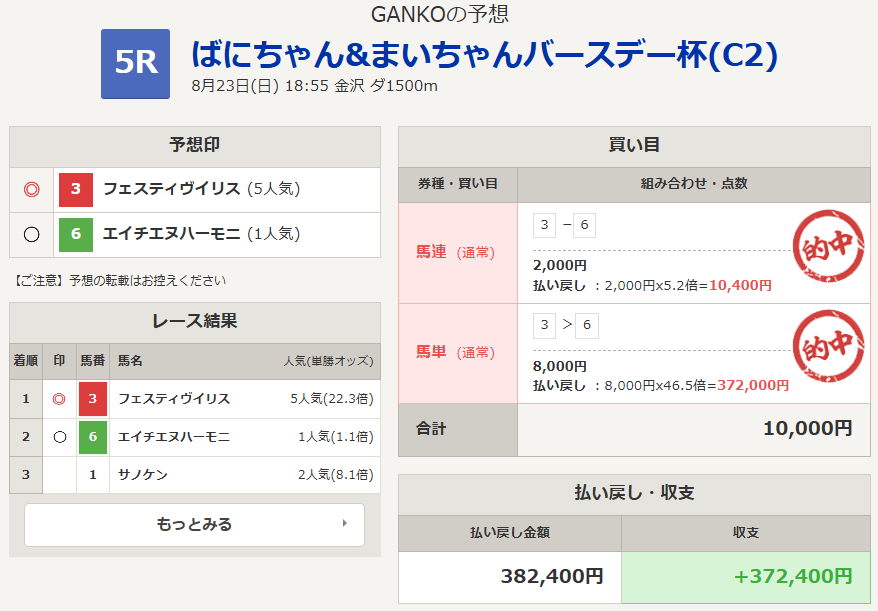Screen dimensions: 878x611
Task: Click 2,000円 stake in 馬連 row
Action: pyautogui.click(x=560, y=265)
